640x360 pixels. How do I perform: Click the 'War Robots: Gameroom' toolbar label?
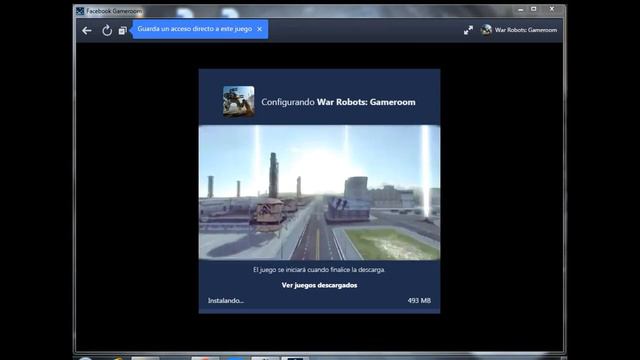[x=526, y=30]
